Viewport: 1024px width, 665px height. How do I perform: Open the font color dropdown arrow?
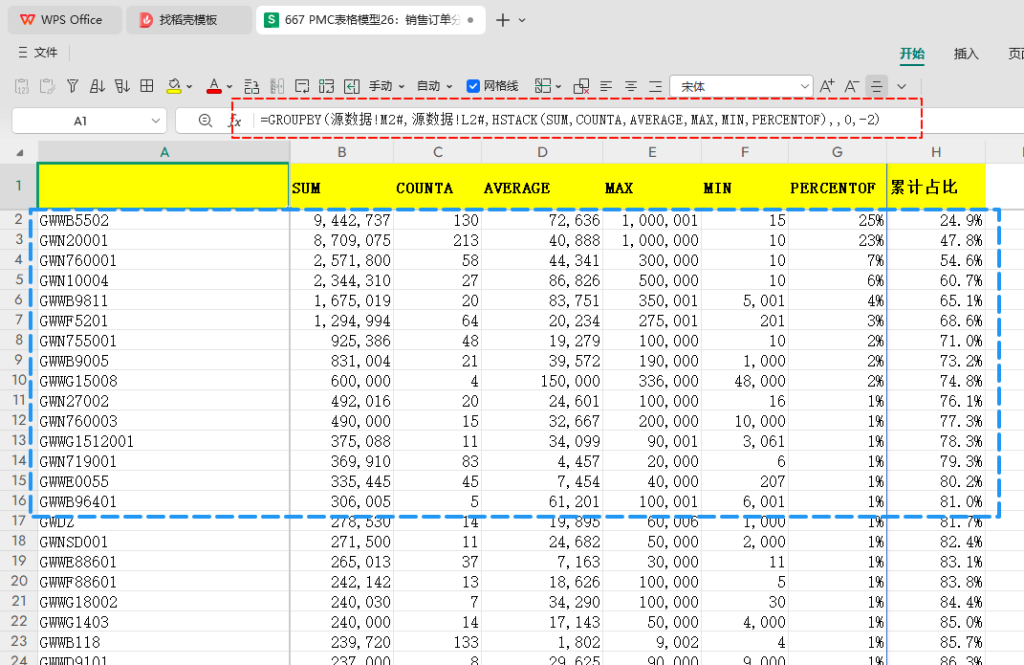click(229, 86)
